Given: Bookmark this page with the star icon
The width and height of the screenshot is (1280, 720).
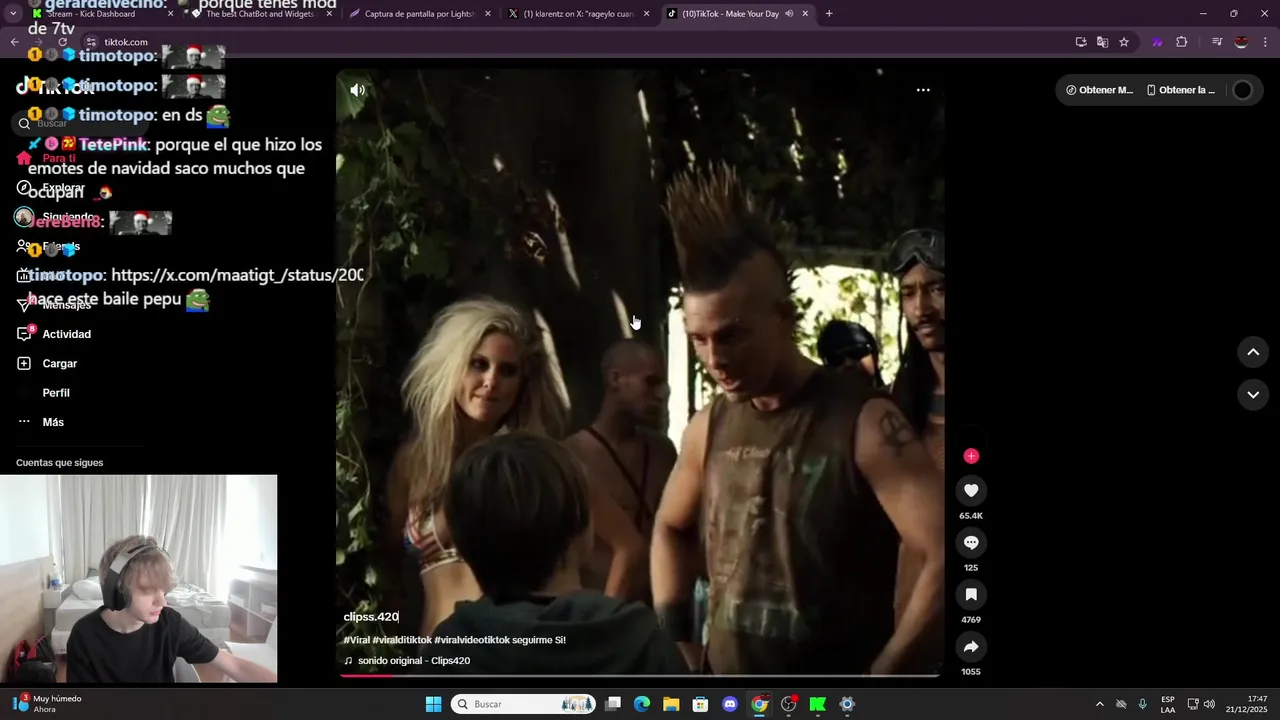Looking at the screenshot, I should pyautogui.click(x=1124, y=42).
